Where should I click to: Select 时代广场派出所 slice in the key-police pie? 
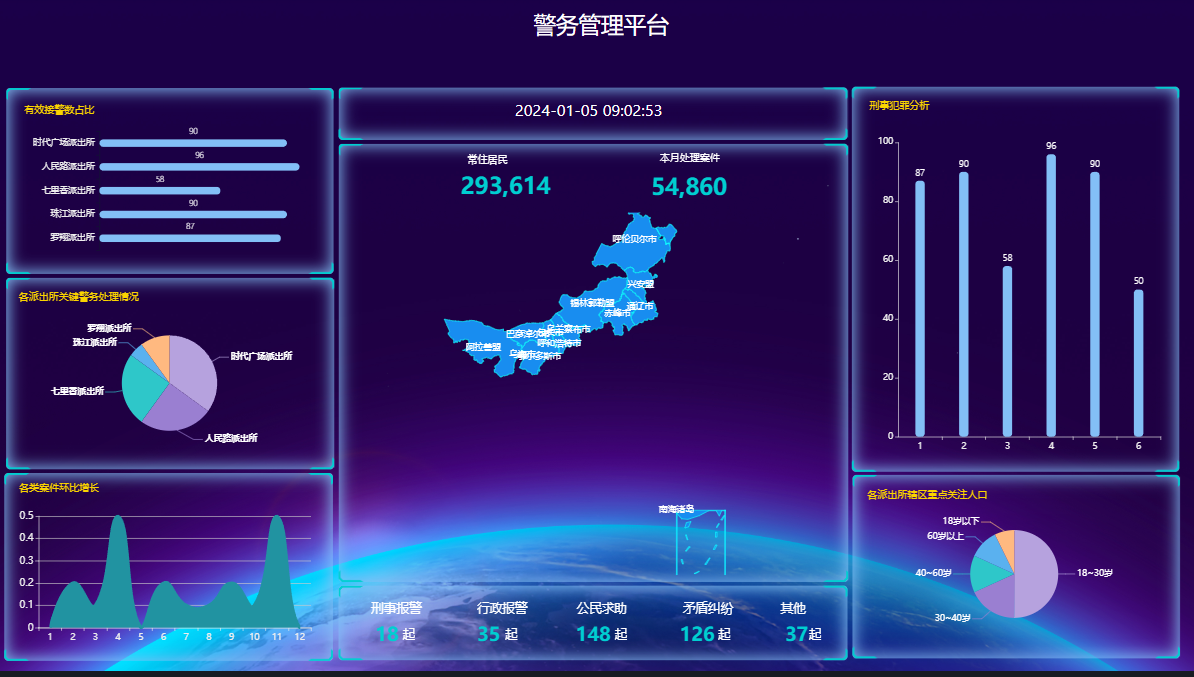(194, 372)
